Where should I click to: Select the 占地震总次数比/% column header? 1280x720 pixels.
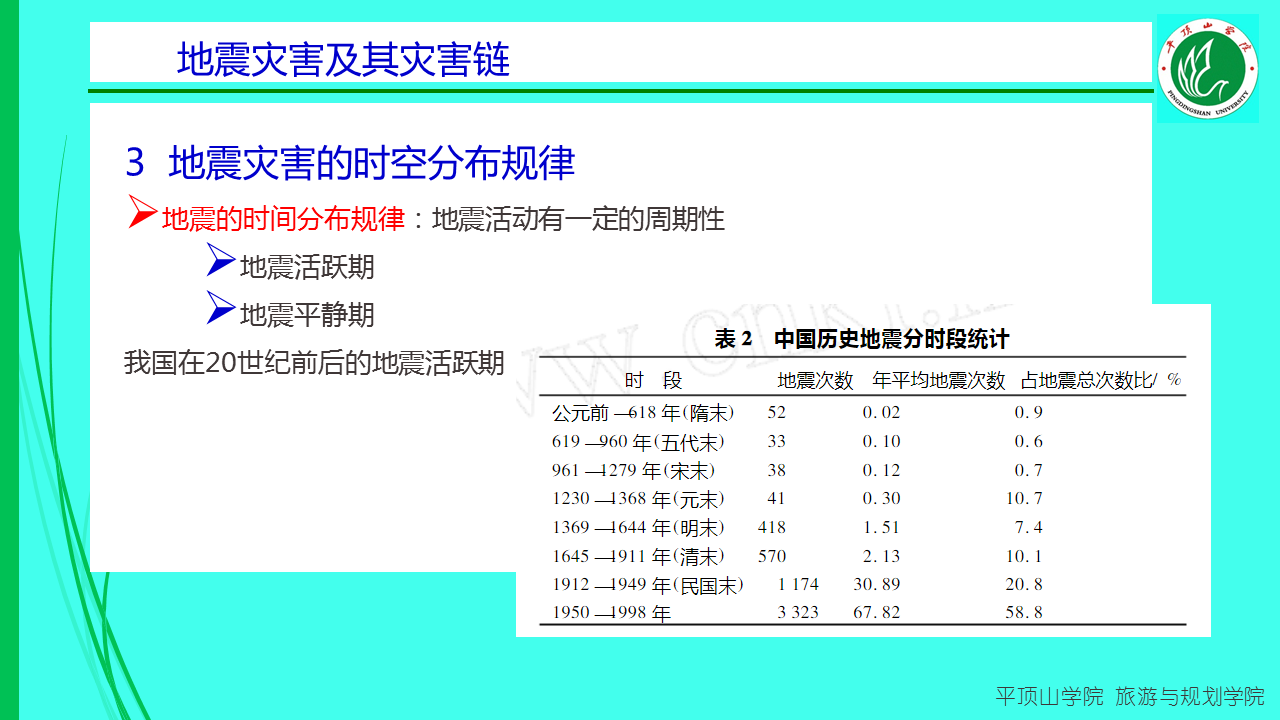click(1100, 380)
